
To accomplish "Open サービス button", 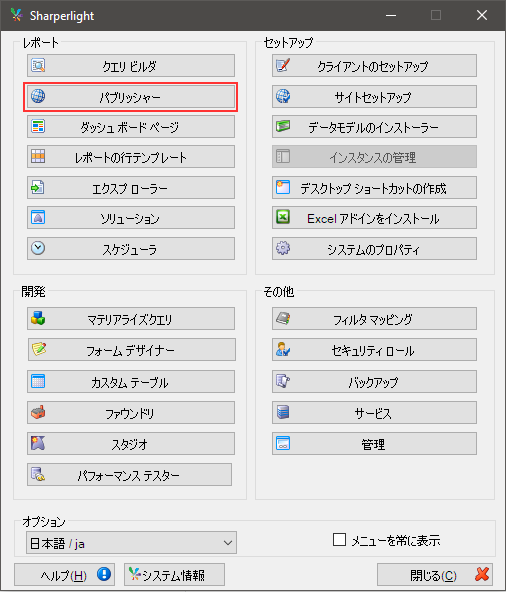I will (374, 413).
